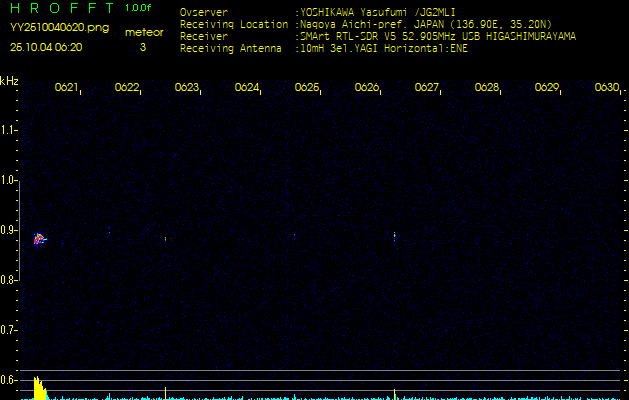Click the 1.1 frequency axis label
Viewport: 629px width, 400px height.
click(7, 130)
